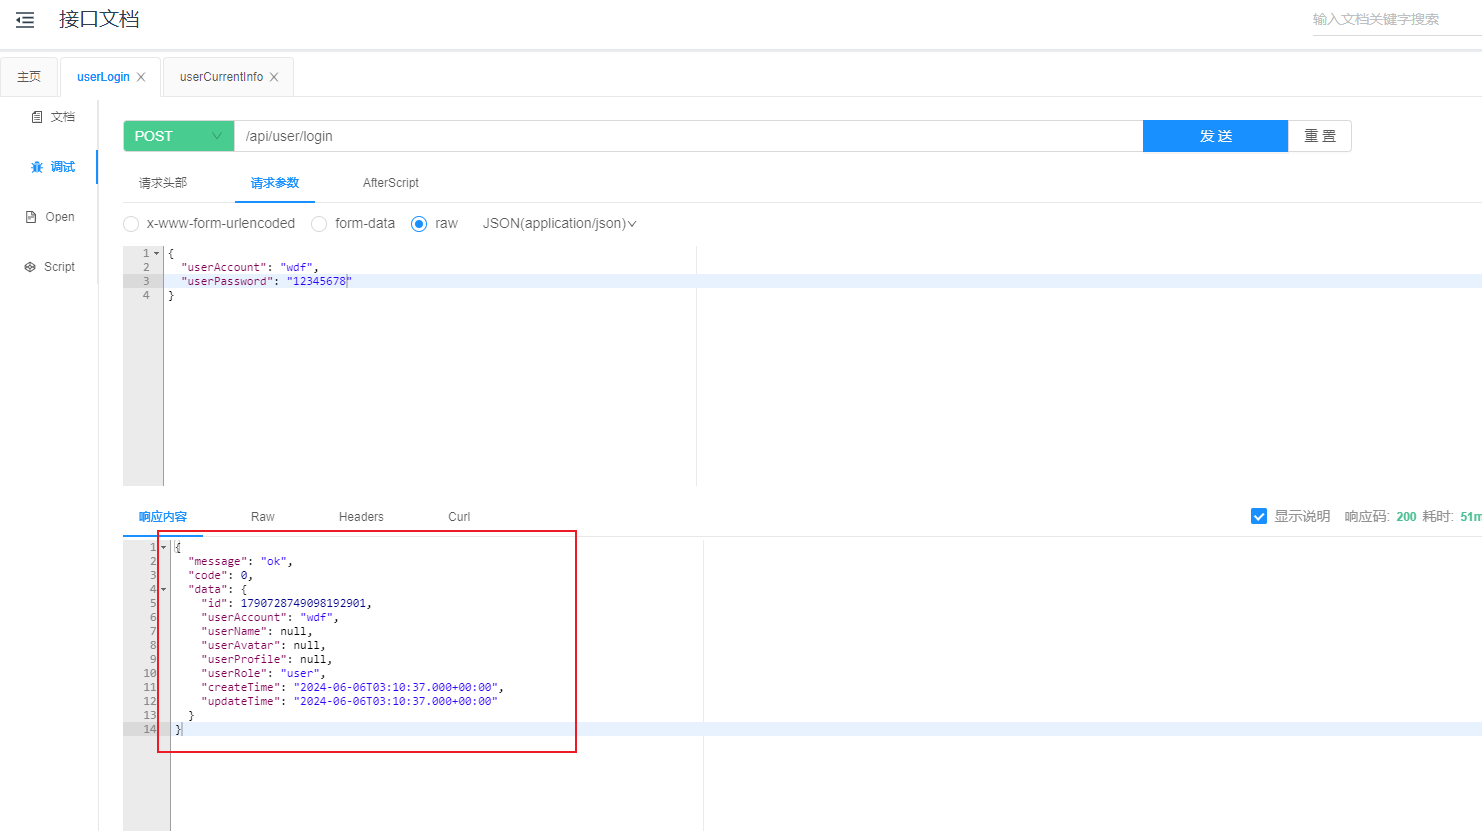Image resolution: width=1482 pixels, height=831 pixels.
Task: Open the 请求参数 tab
Action: tap(275, 183)
